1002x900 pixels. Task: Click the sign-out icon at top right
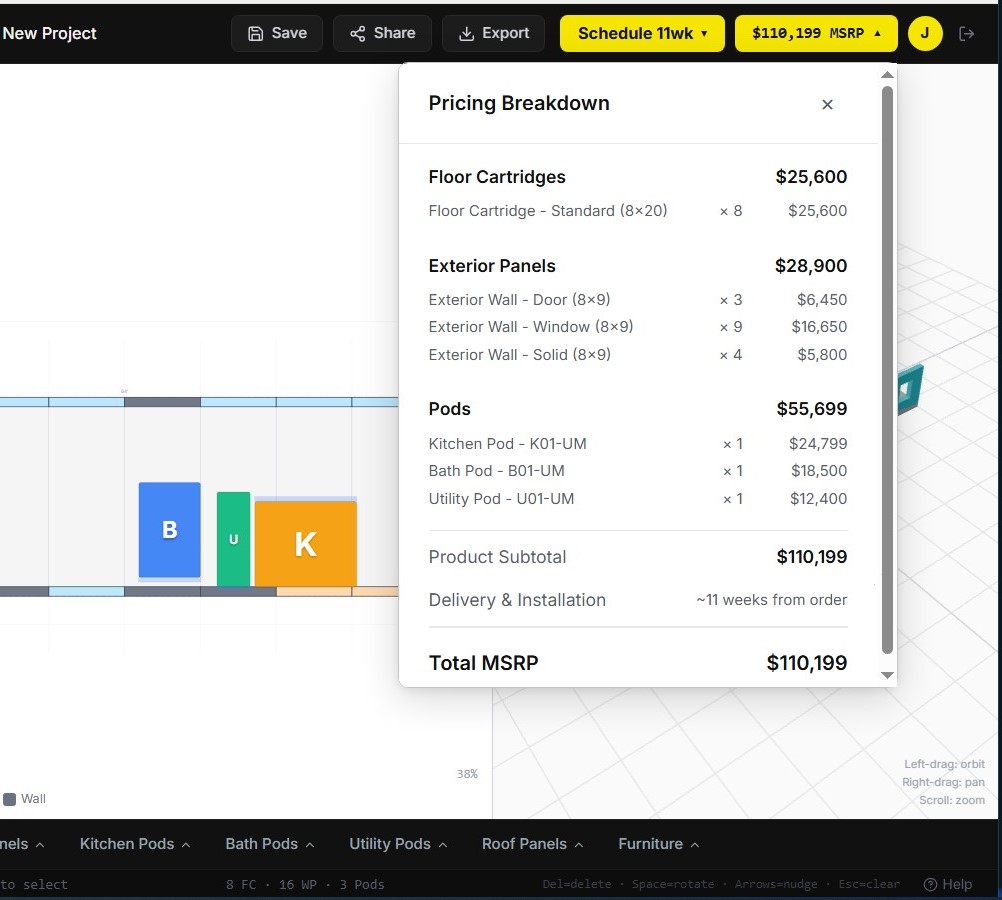(x=966, y=33)
